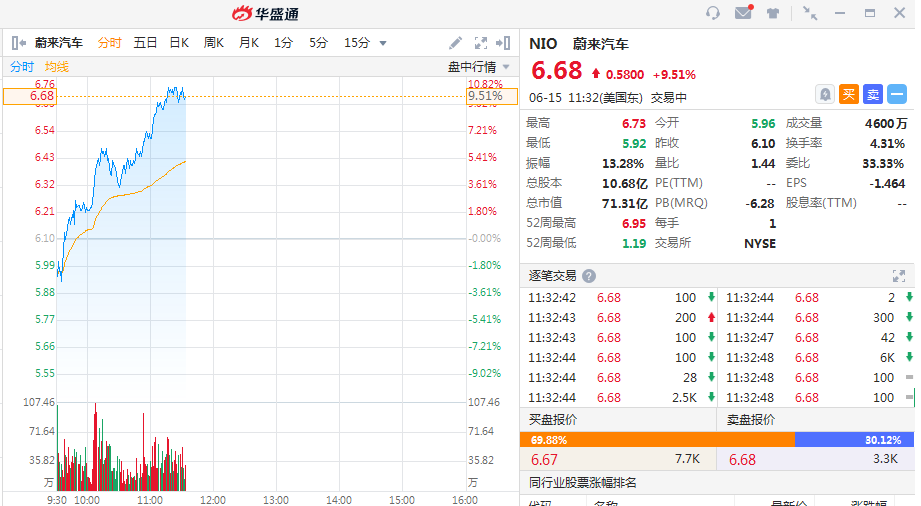Open the messages envelope icon

pyautogui.click(x=743, y=13)
